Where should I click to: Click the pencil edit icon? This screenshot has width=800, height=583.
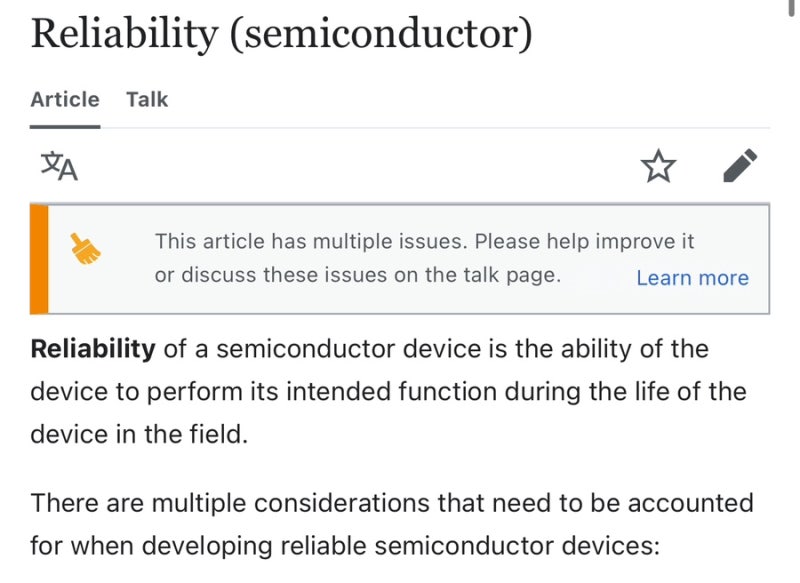click(740, 166)
